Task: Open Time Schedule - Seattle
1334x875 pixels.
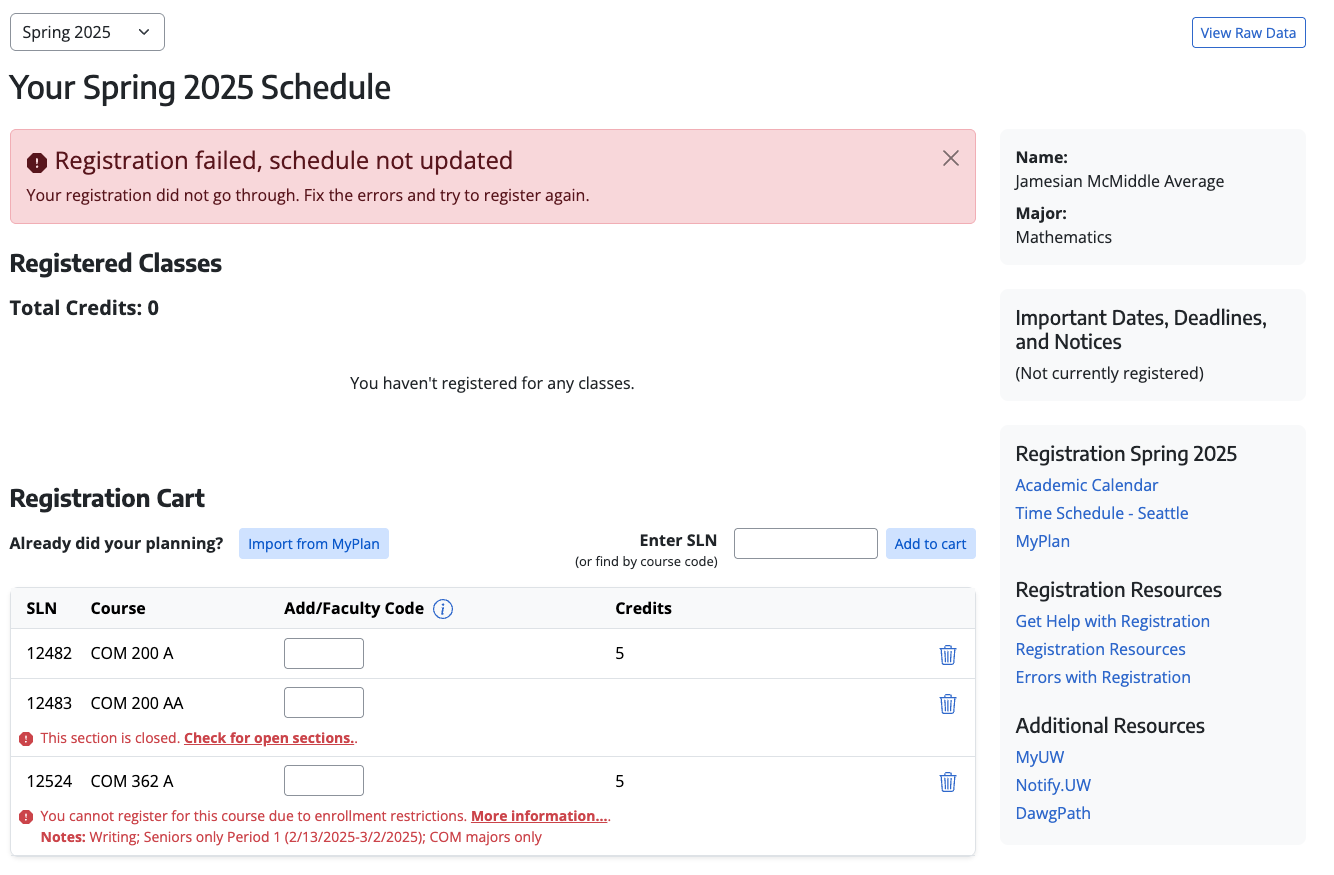Action: coord(1101,512)
